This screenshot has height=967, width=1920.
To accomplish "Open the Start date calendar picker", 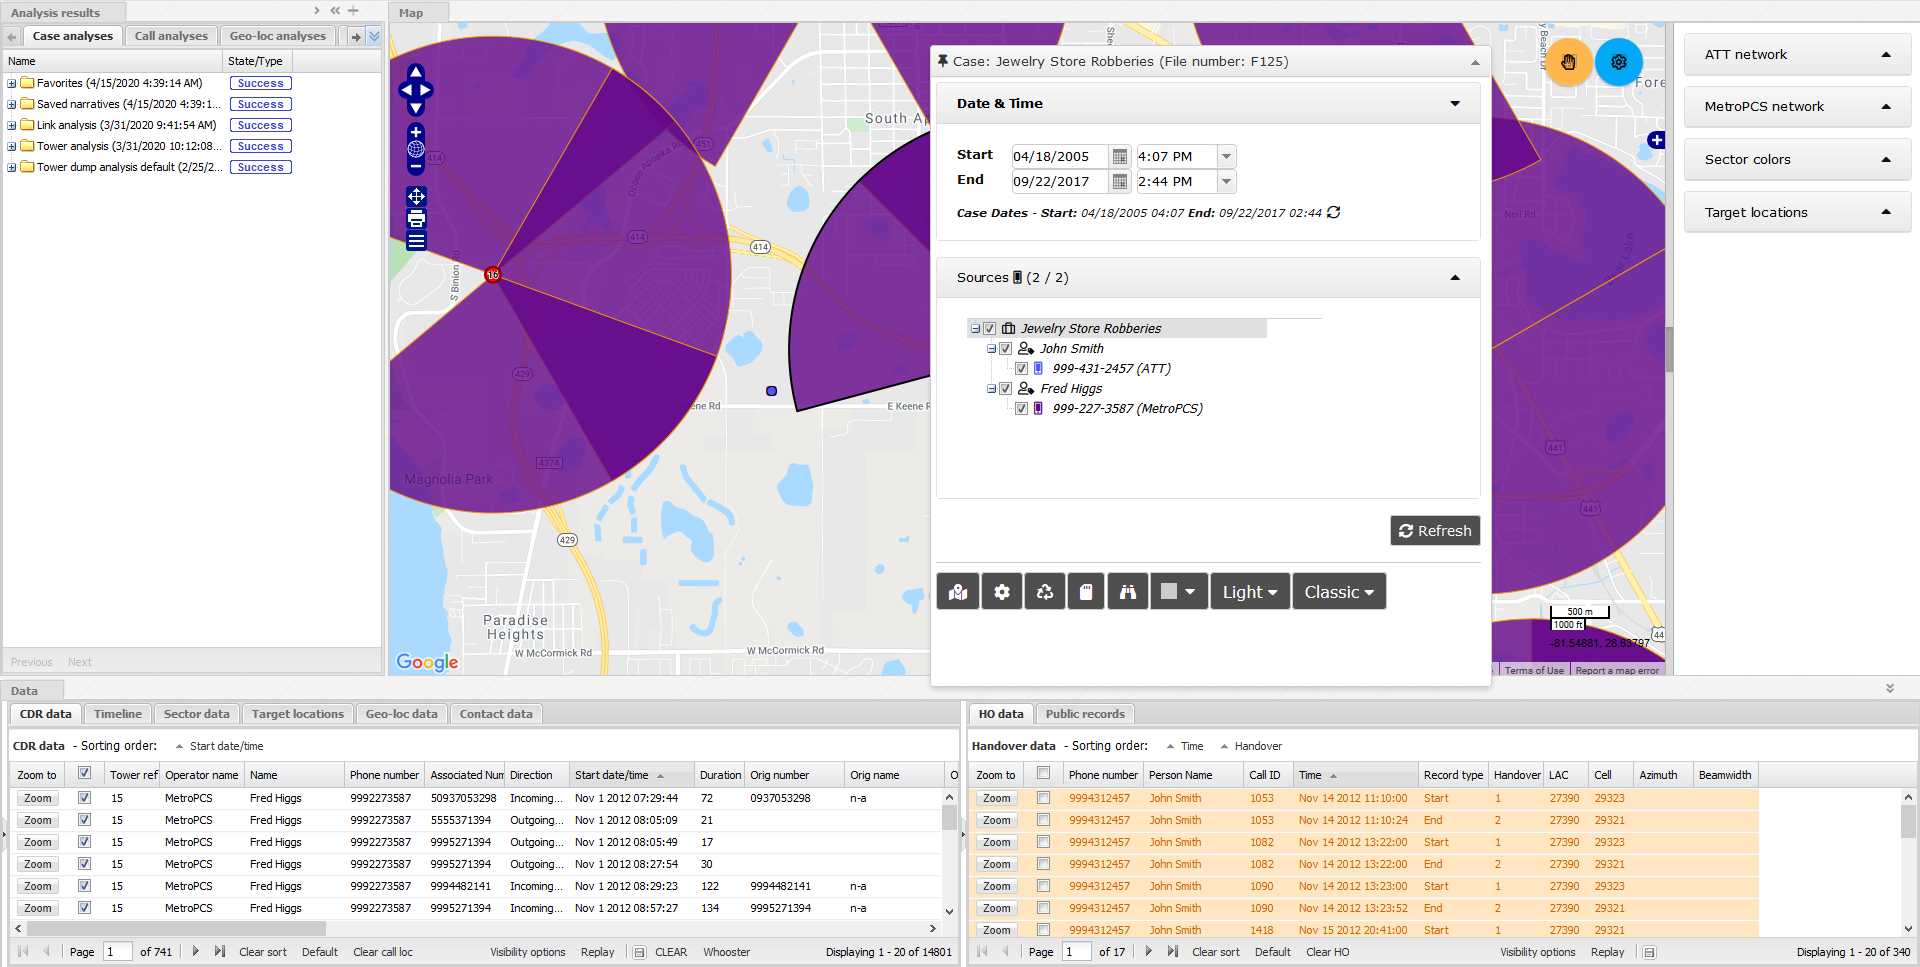I will [1119, 157].
